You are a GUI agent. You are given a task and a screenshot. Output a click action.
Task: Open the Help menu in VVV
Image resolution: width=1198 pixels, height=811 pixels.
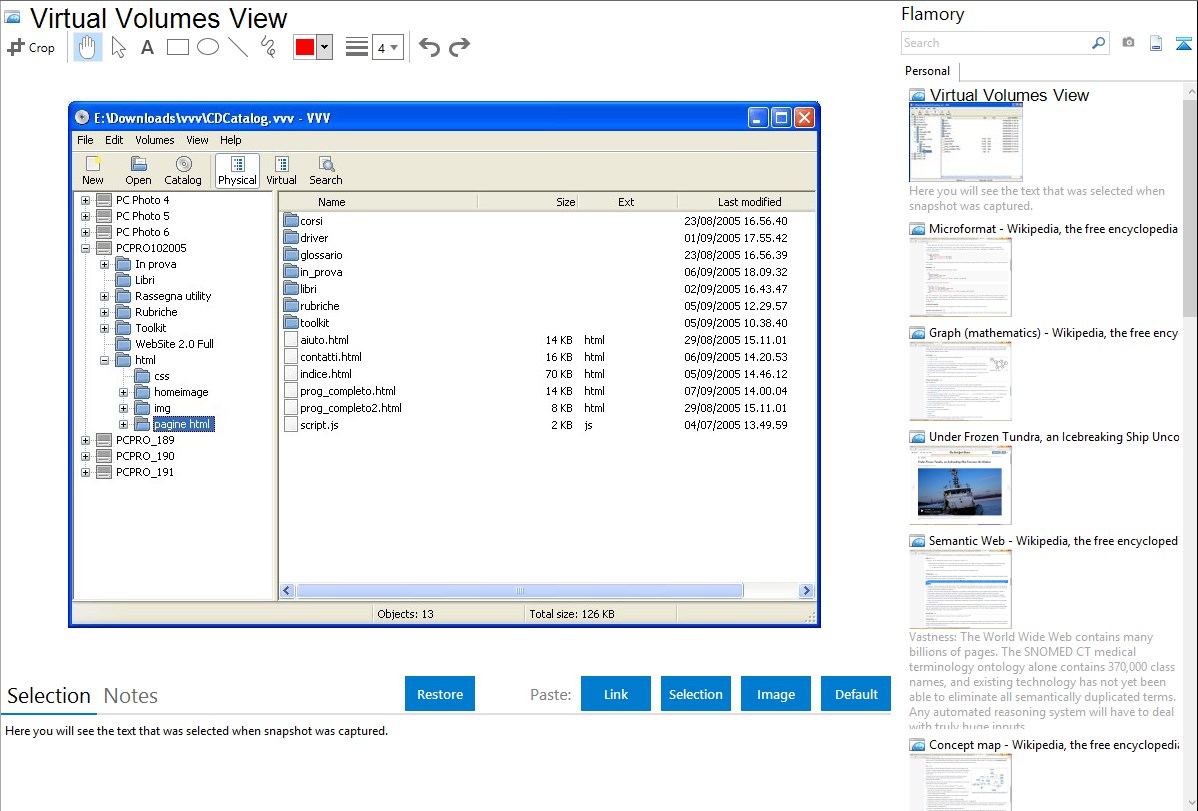pos(231,140)
